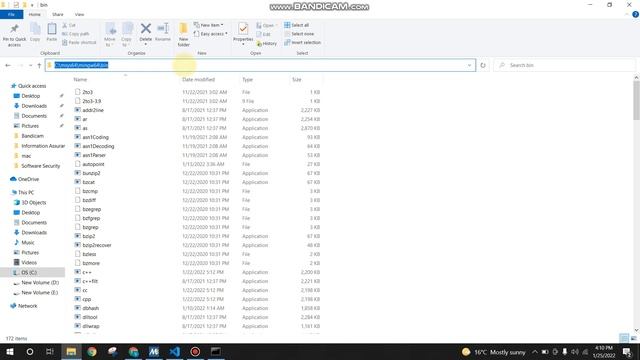Switch to Details view icon in status bar
Screen dimensions: 640x360
point(624,338)
